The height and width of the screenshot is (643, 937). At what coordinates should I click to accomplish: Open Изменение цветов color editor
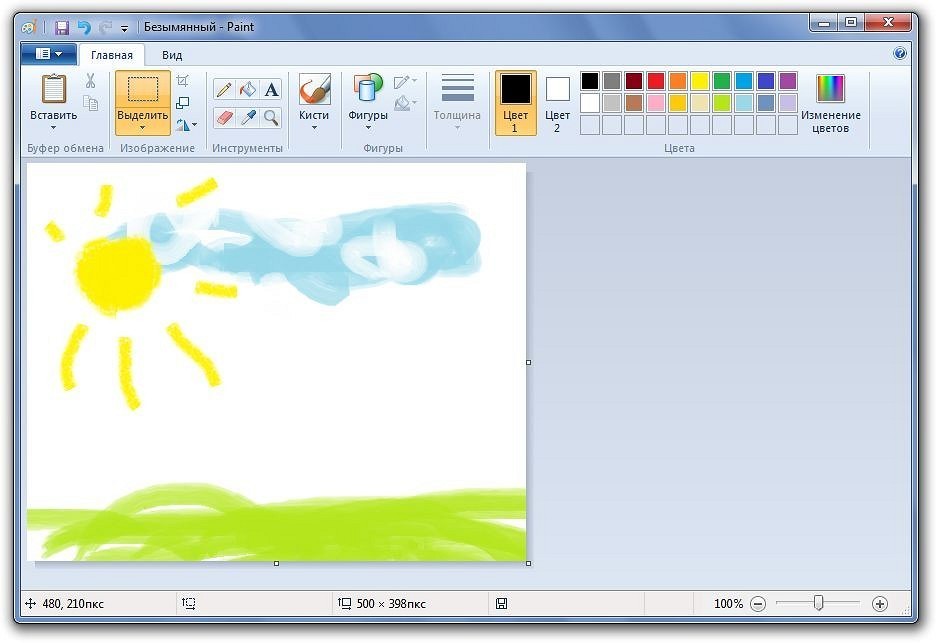coord(830,102)
